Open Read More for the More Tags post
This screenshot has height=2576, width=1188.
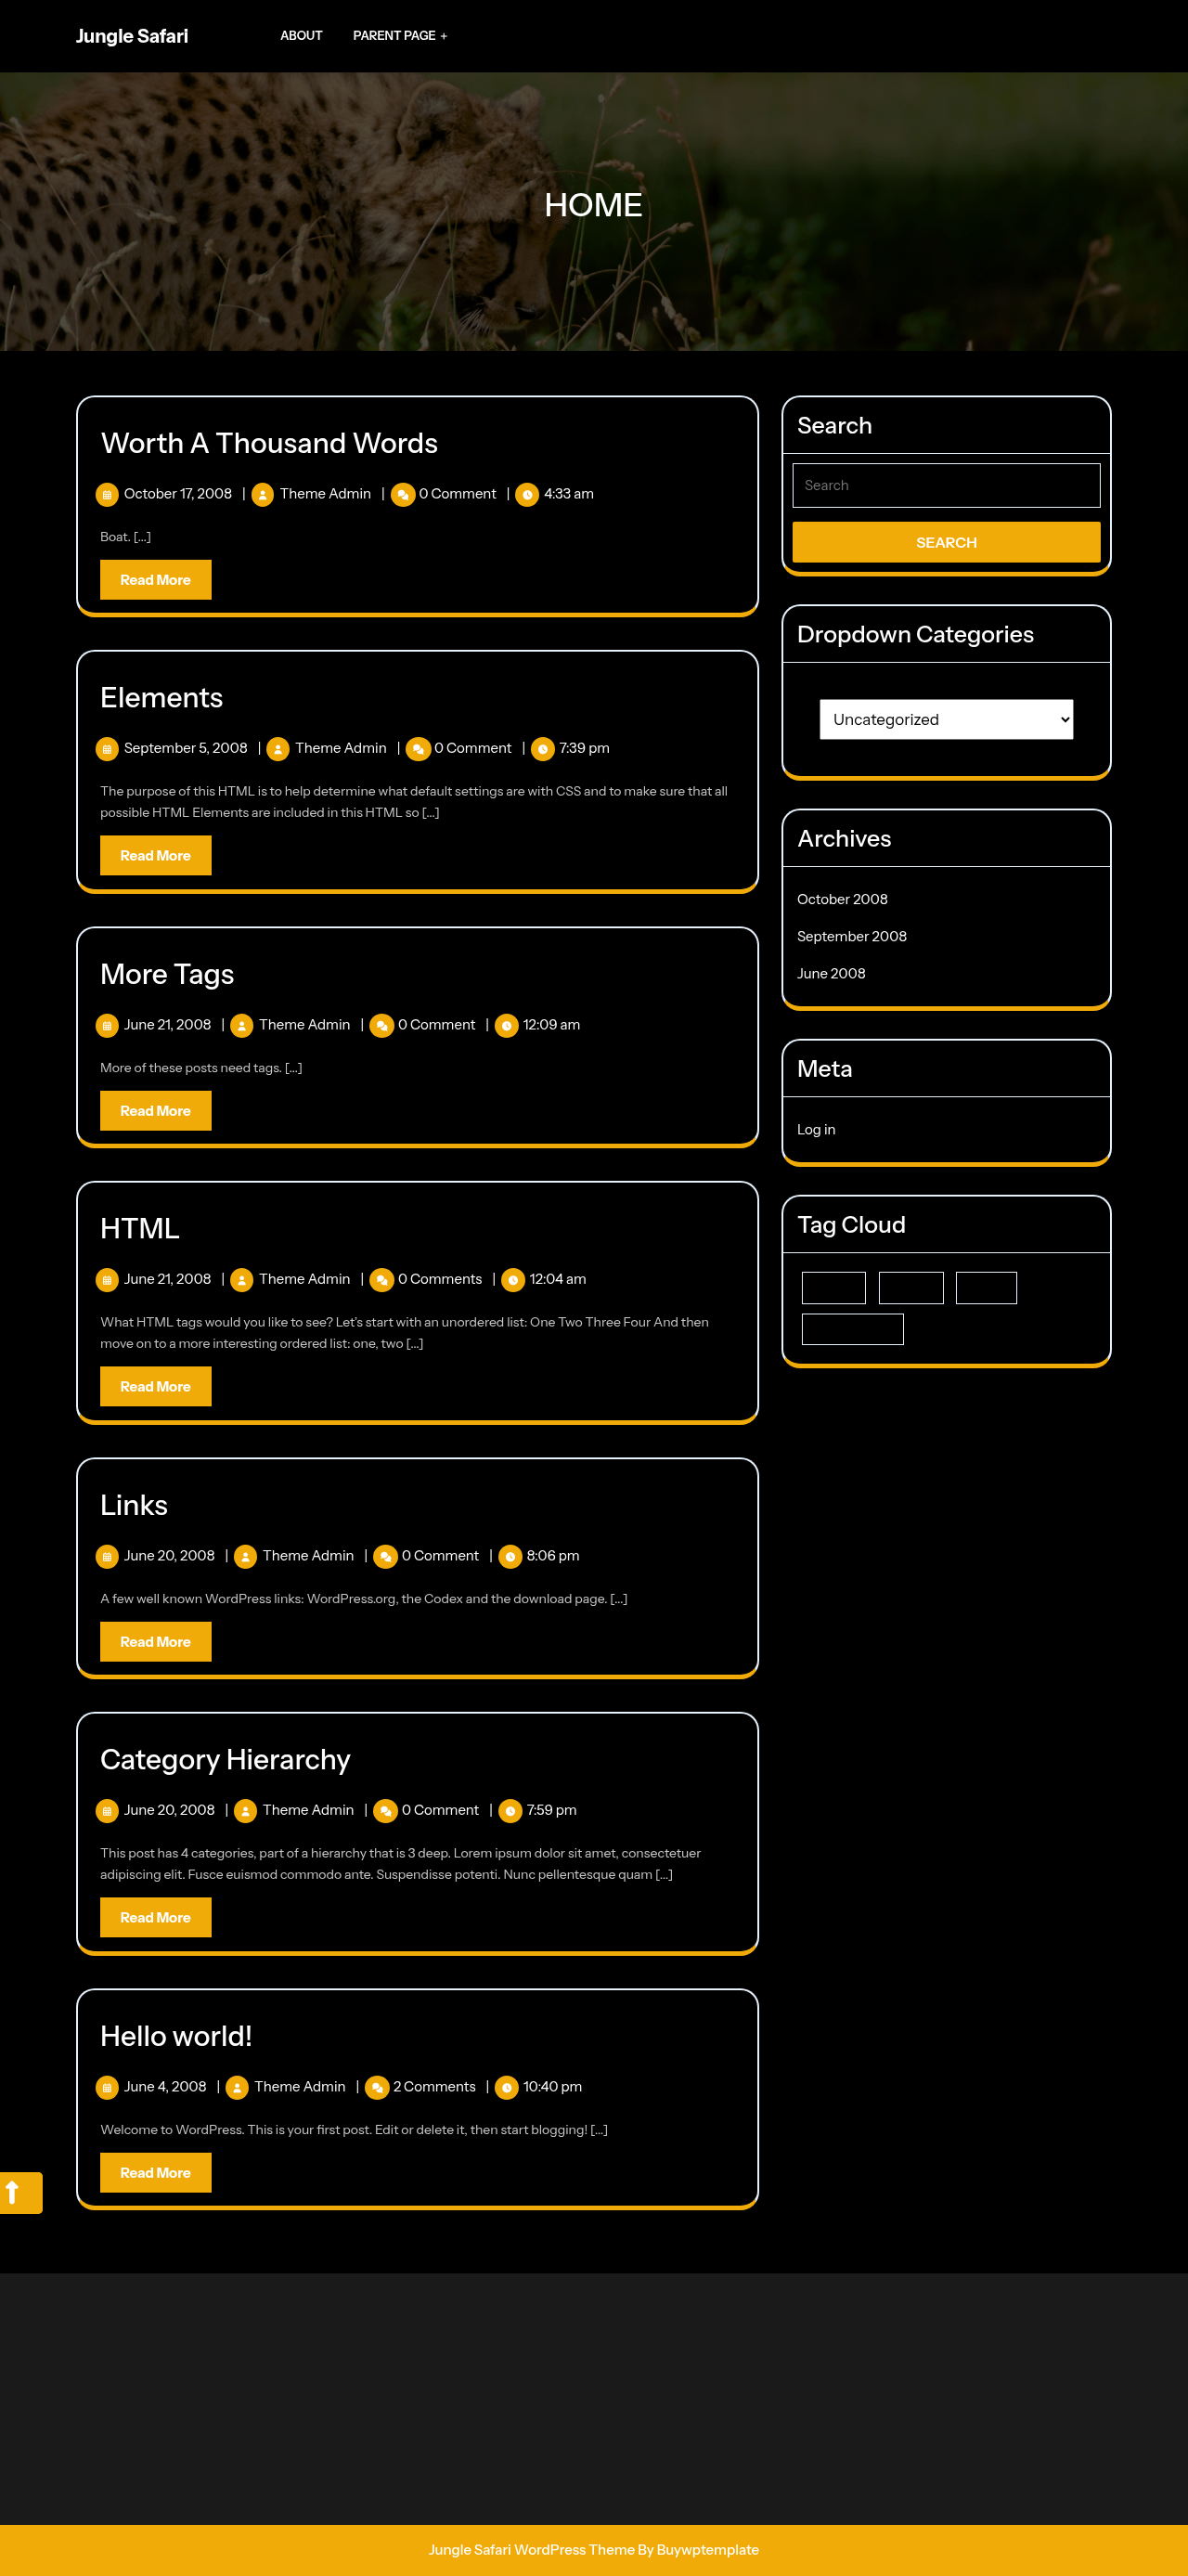[x=155, y=1111]
